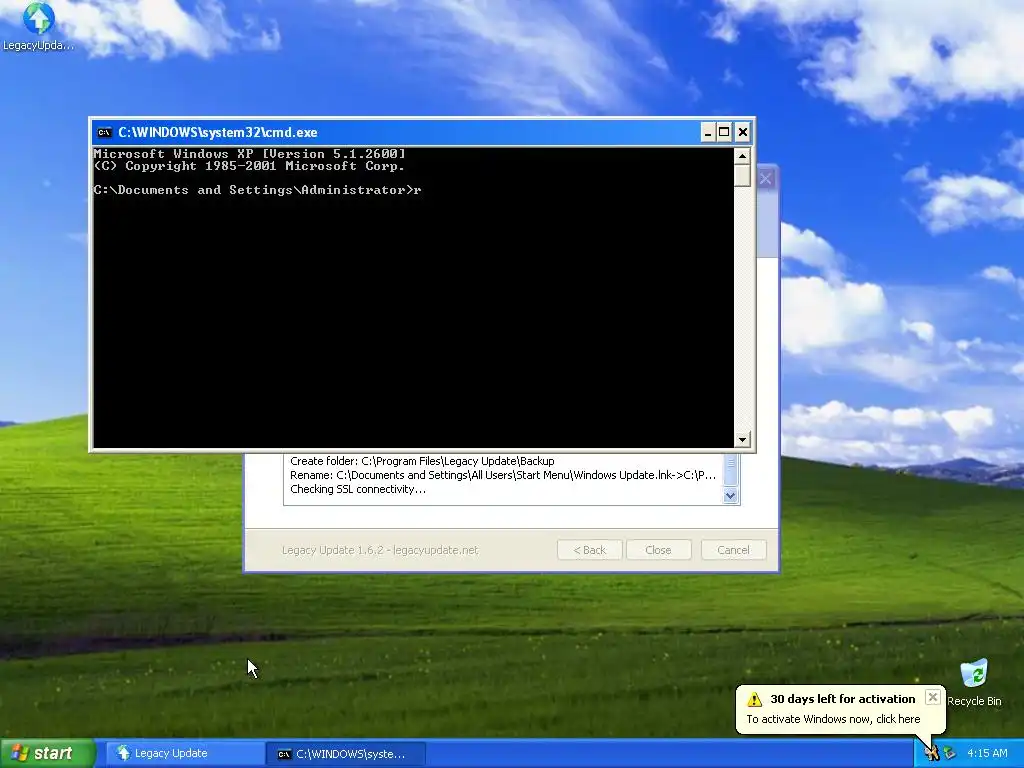
Task: Open the Start menu
Action: (x=48, y=753)
